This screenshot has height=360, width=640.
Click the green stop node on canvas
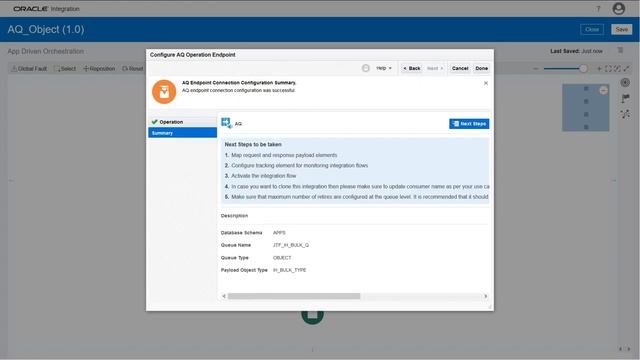coord(313,318)
